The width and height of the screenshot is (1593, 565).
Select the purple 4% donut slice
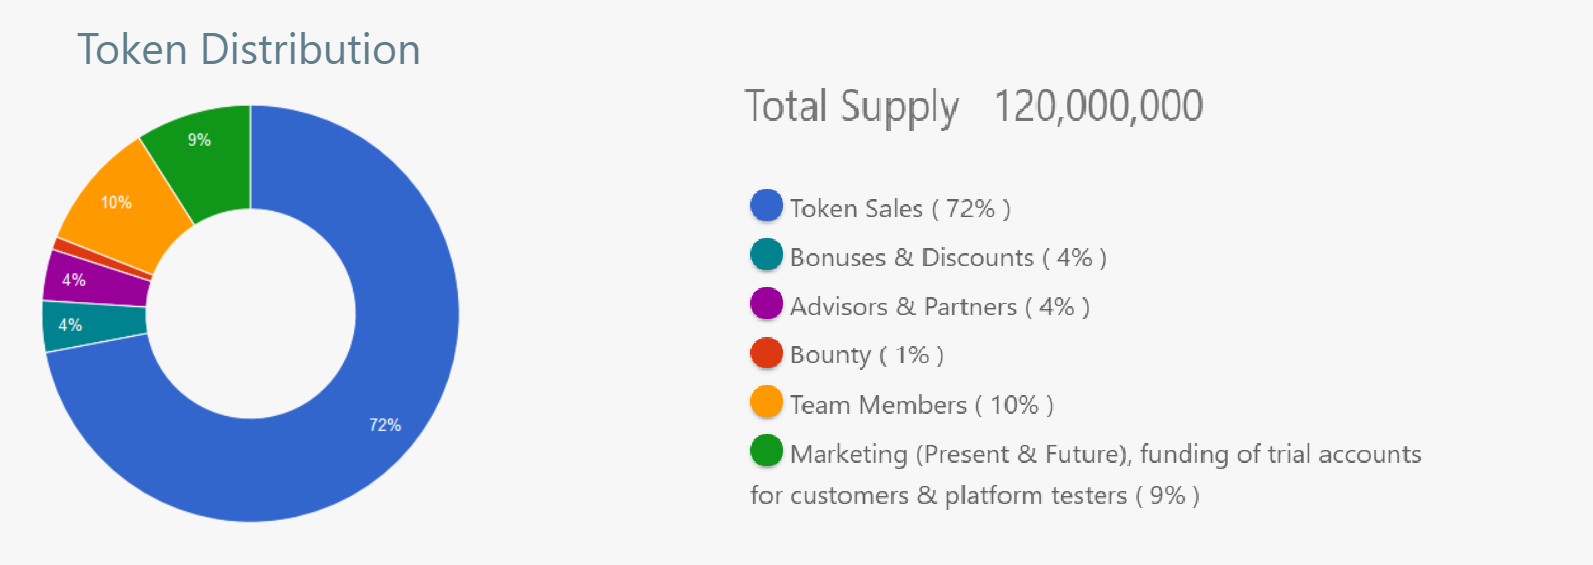97,279
